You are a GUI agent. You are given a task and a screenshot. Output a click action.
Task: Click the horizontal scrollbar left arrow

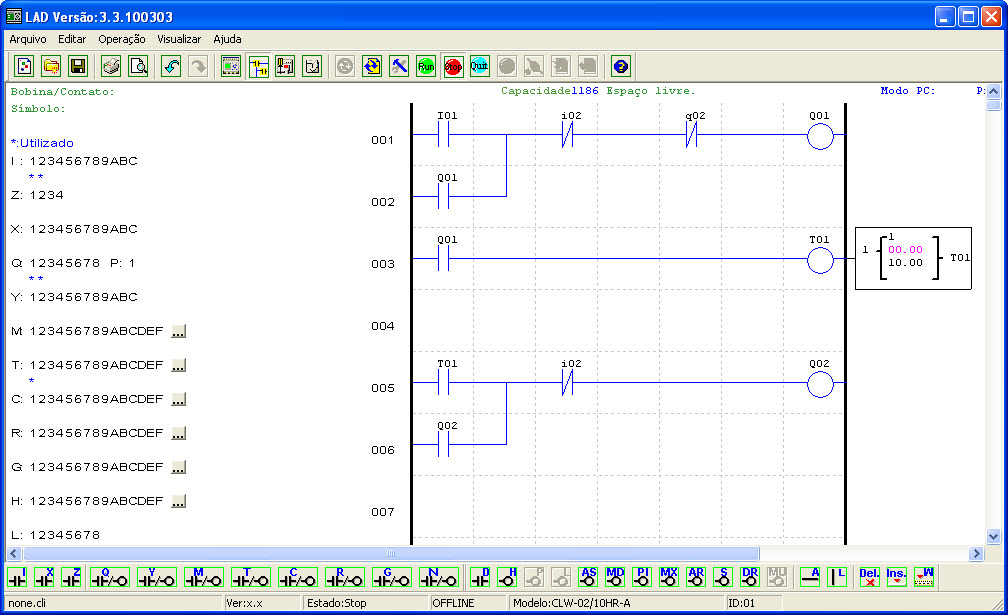[14, 553]
